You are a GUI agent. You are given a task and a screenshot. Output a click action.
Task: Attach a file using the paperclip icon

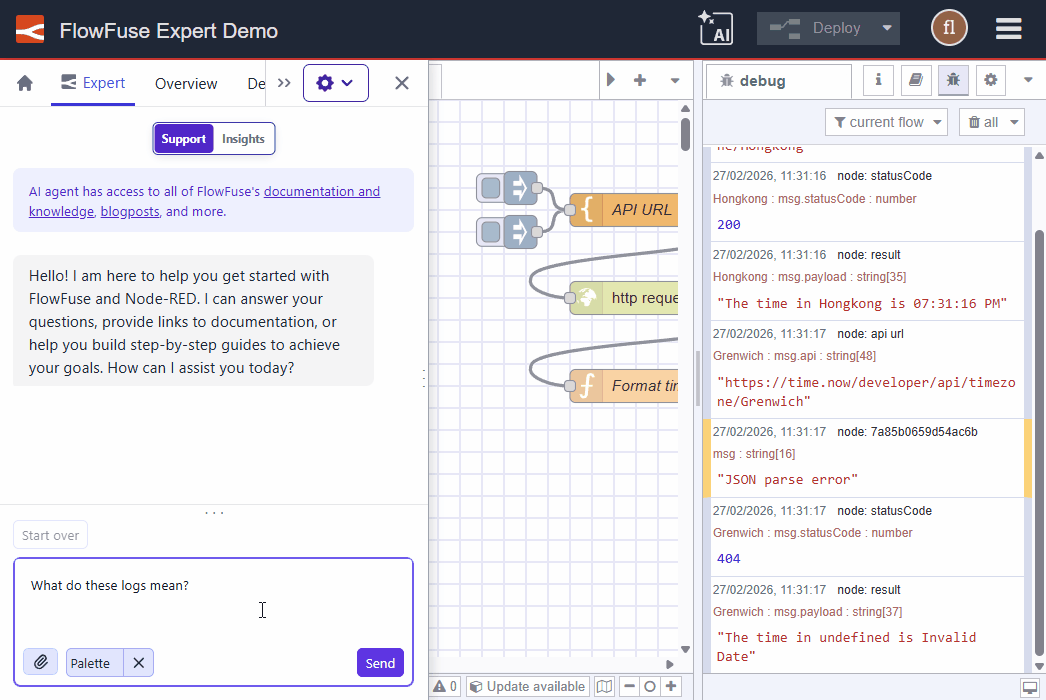click(x=40, y=662)
